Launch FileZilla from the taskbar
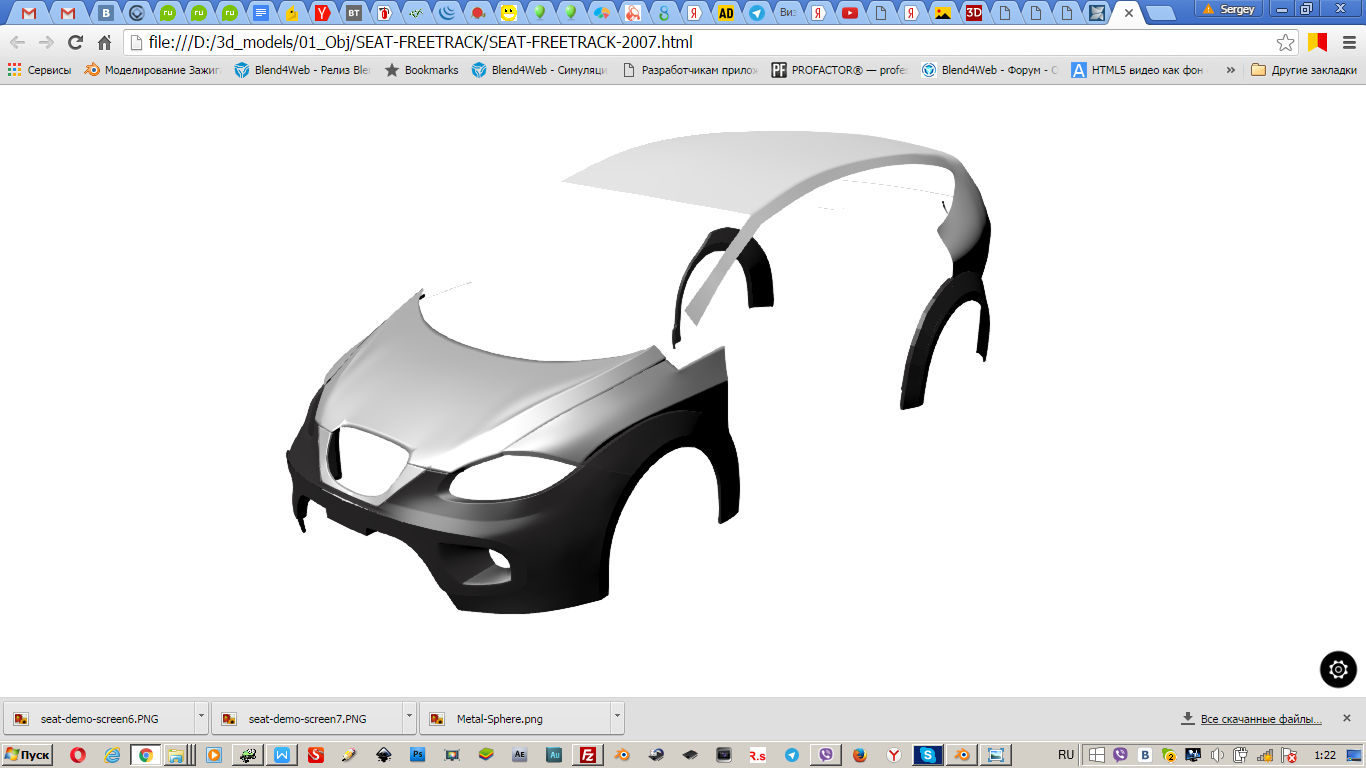The width and height of the screenshot is (1366, 768). pos(589,755)
